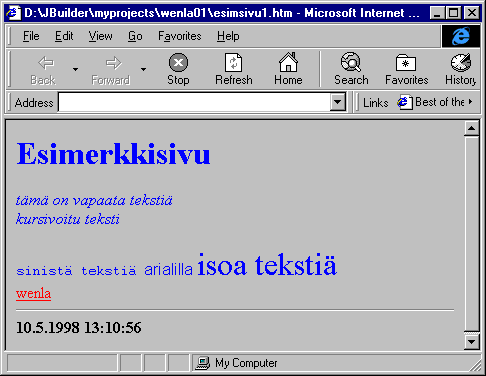Click the monospace sinistä tekstiä text
Image resolution: width=486 pixels, height=376 pixels.
pyautogui.click(x=76, y=271)
